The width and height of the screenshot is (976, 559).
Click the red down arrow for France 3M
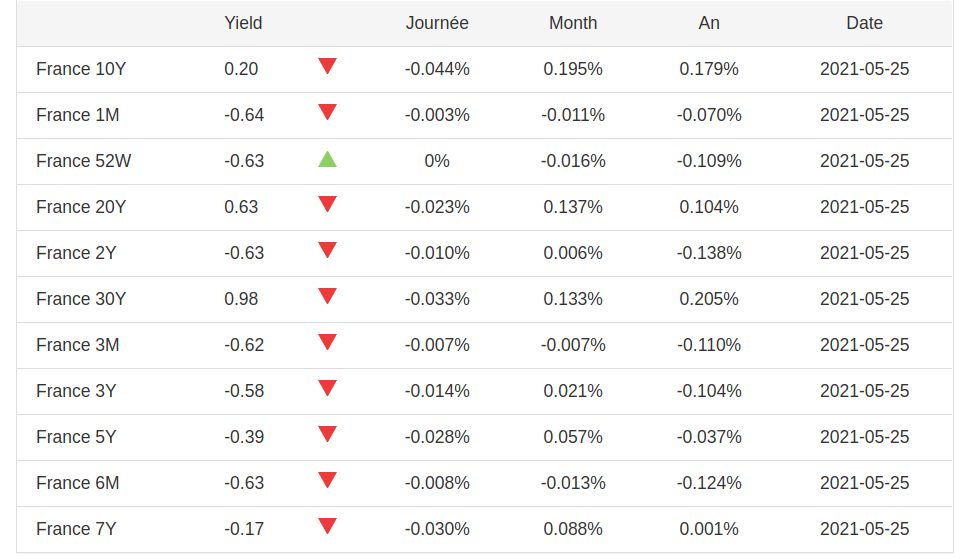pos(327,343)
